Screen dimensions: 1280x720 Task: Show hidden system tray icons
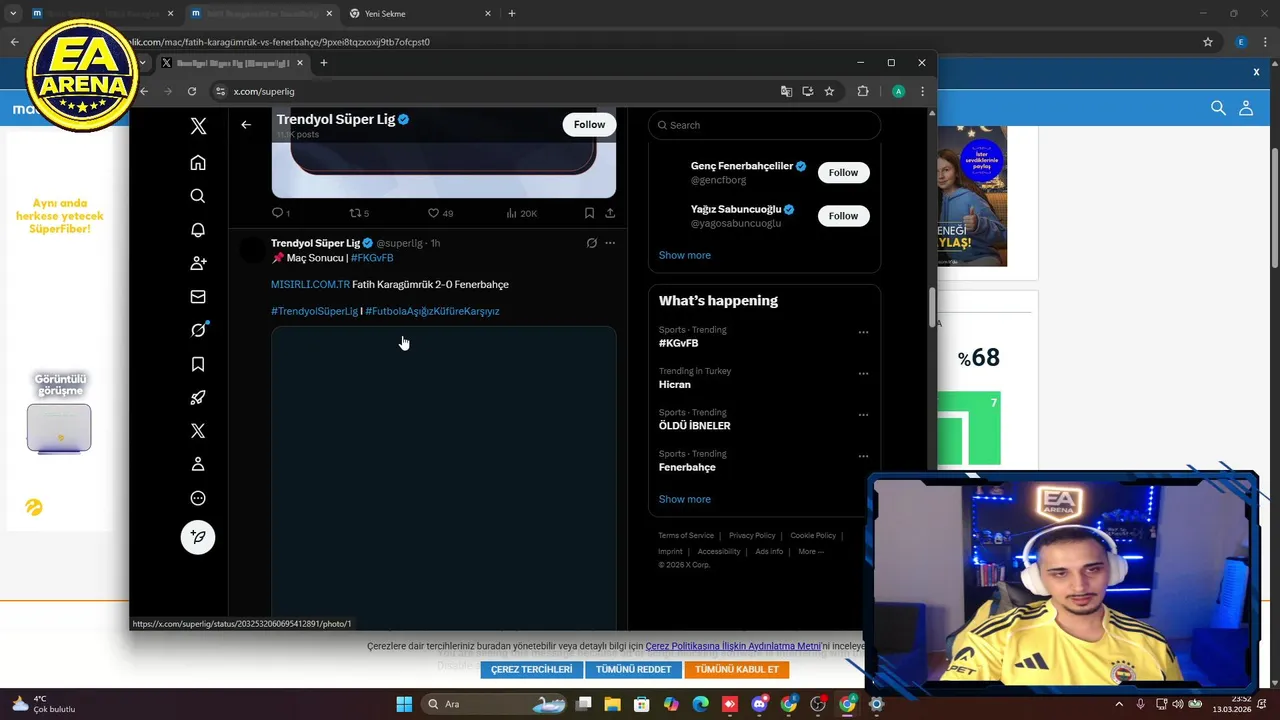click(1119, 704)
